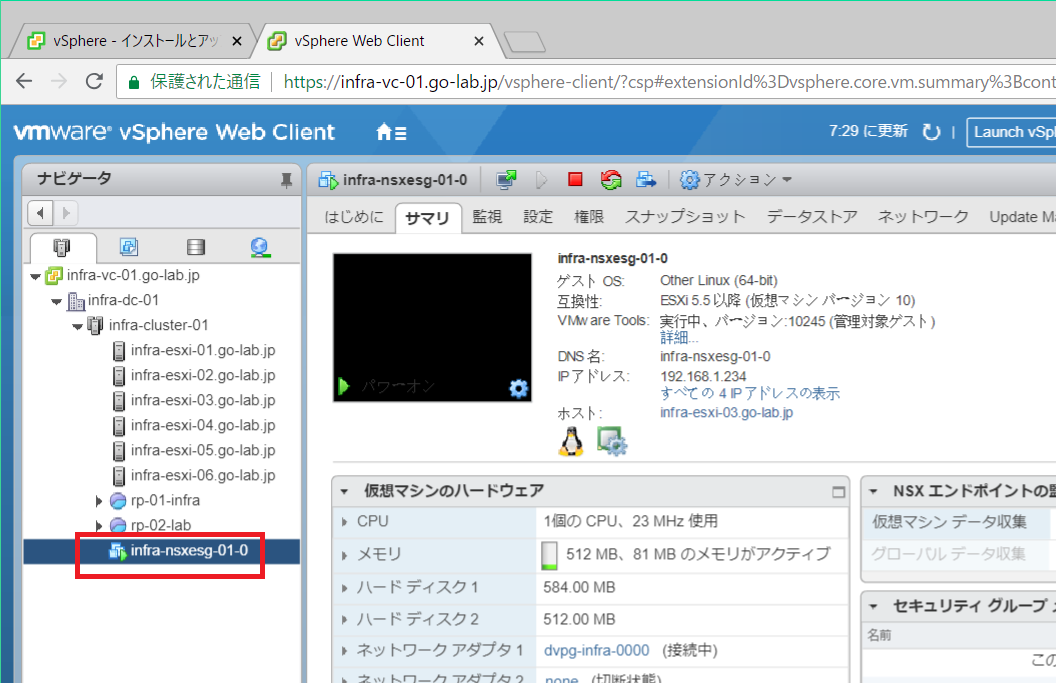Expand the rp-01-infra resource pool
1056x683 pixels.
99,500
